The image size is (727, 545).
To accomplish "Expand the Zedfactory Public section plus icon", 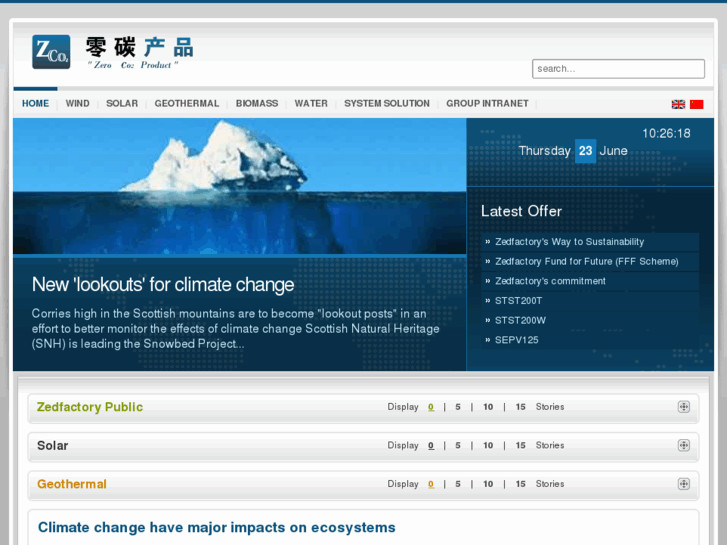I will [684, 407].
